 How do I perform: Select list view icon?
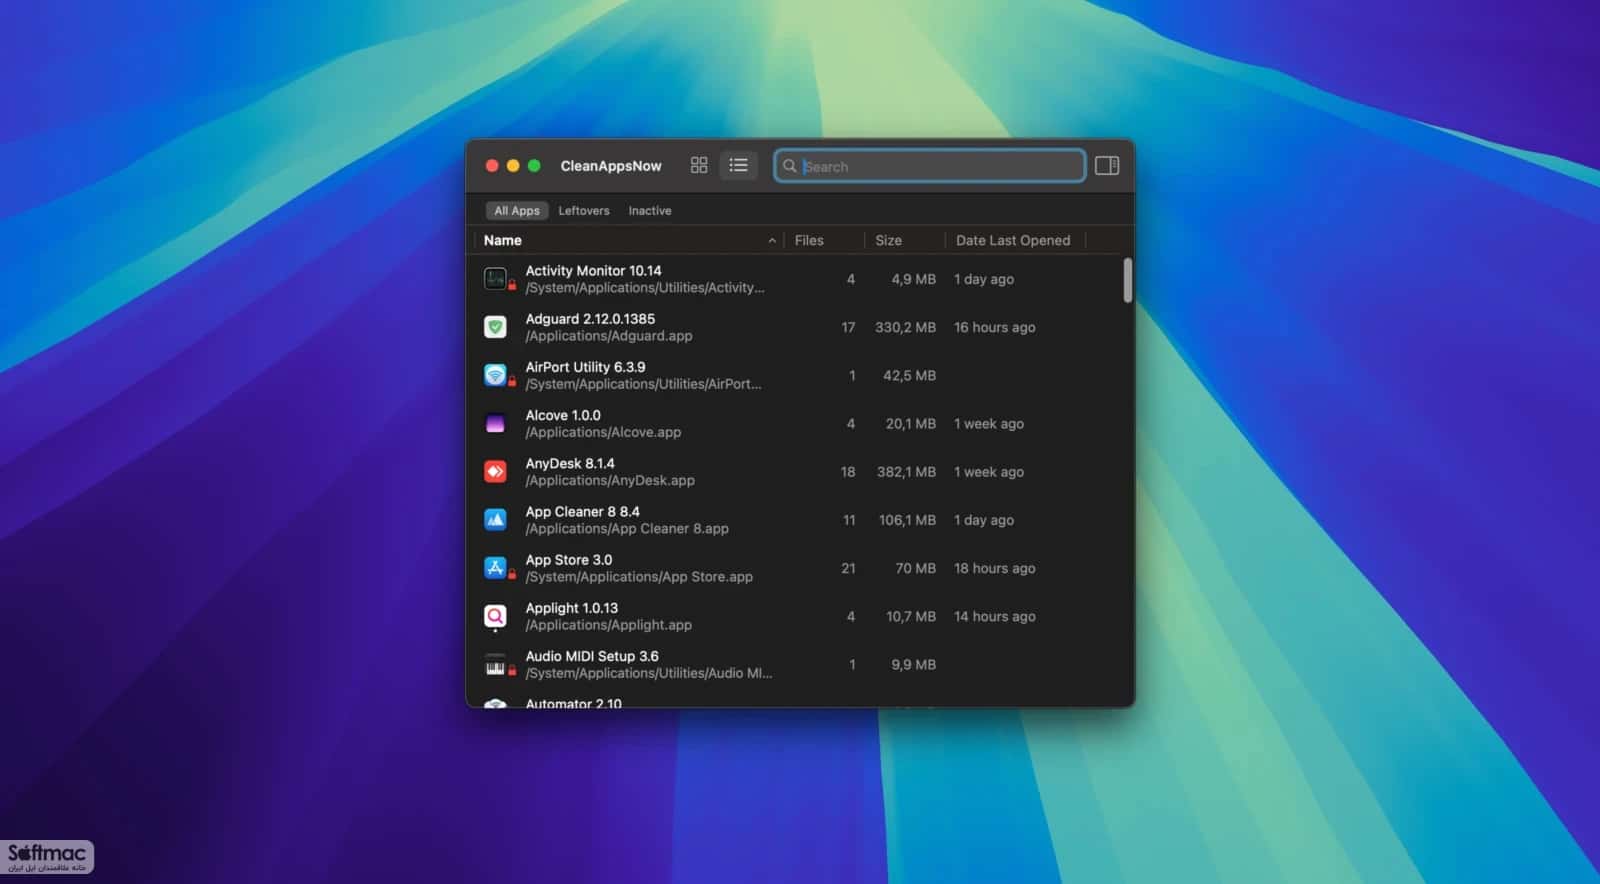click(x=738, y=165)
